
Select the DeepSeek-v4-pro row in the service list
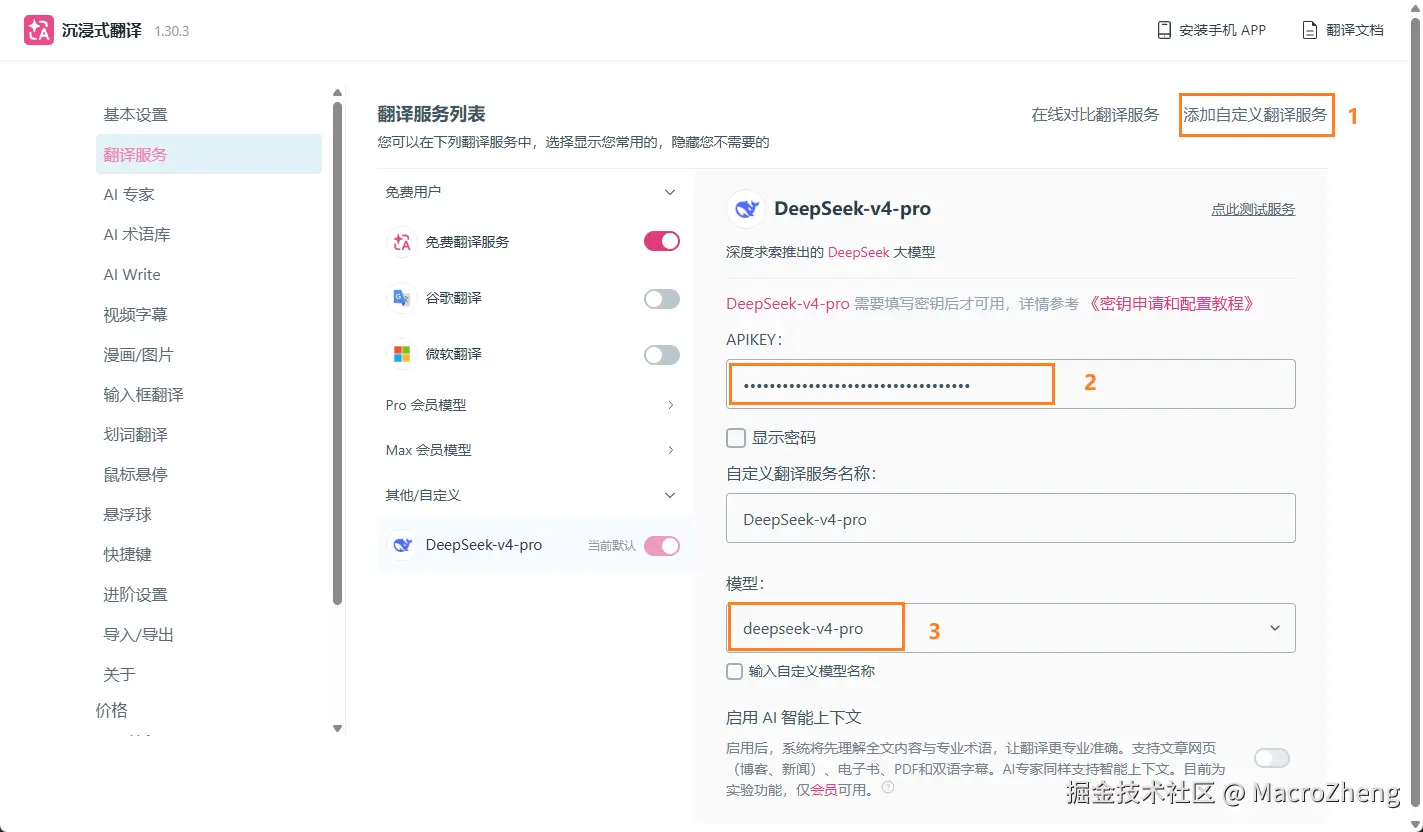[x=535, y=545]
